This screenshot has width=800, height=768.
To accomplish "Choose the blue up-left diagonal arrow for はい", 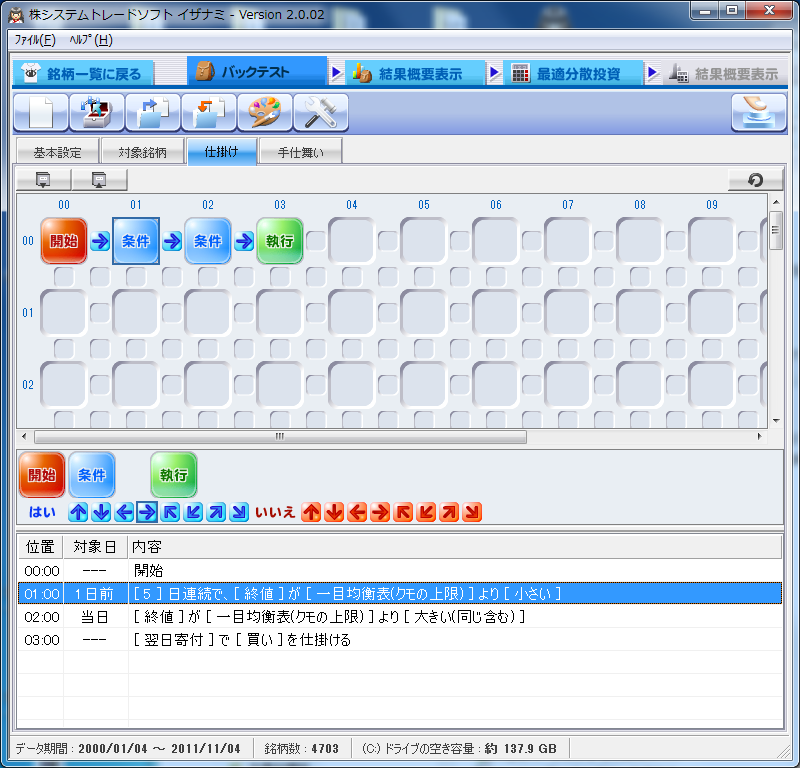I will pyautogui.click(x=170, y=512).
